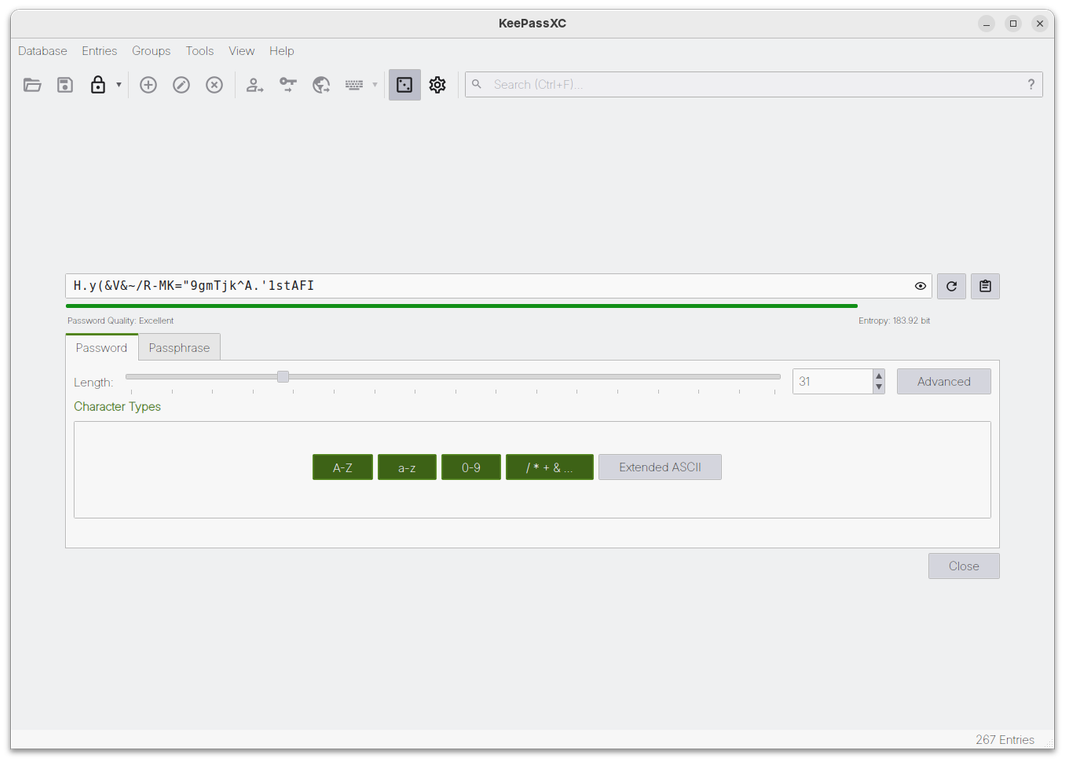Perform Auto-Type with keyboard icon
The image size is (1065, 762).
tap(355, 85)
